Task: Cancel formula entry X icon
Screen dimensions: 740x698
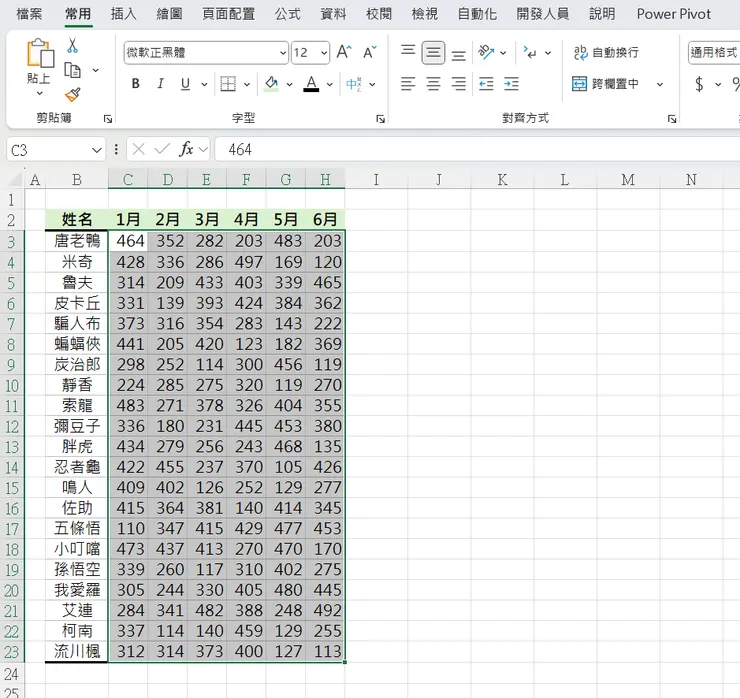Action: [x=139, y=150]
